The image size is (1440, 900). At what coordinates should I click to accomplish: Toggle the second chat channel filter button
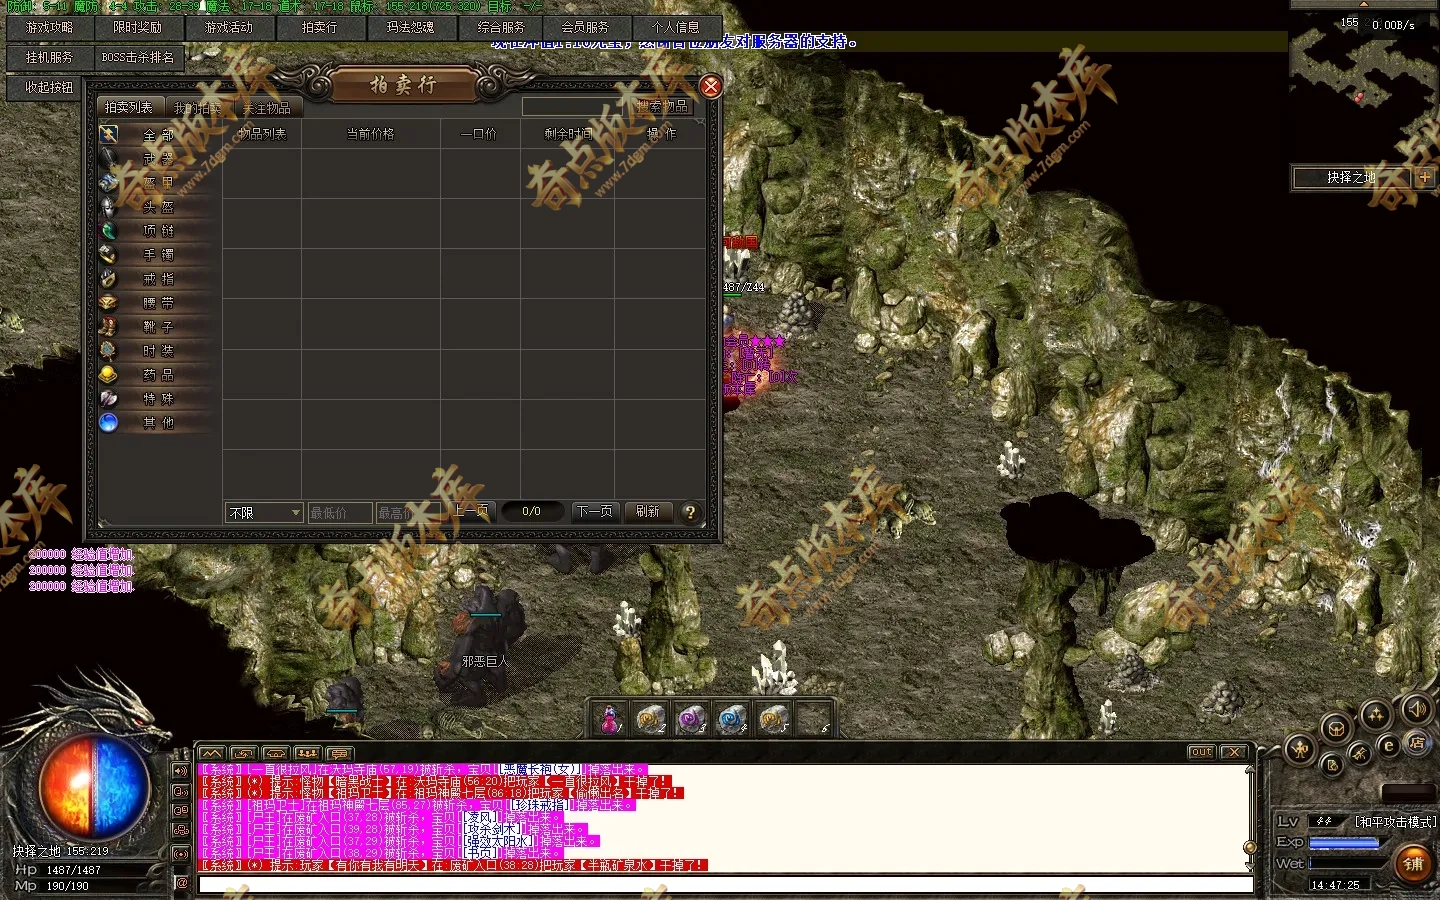[x=181, y=792]
